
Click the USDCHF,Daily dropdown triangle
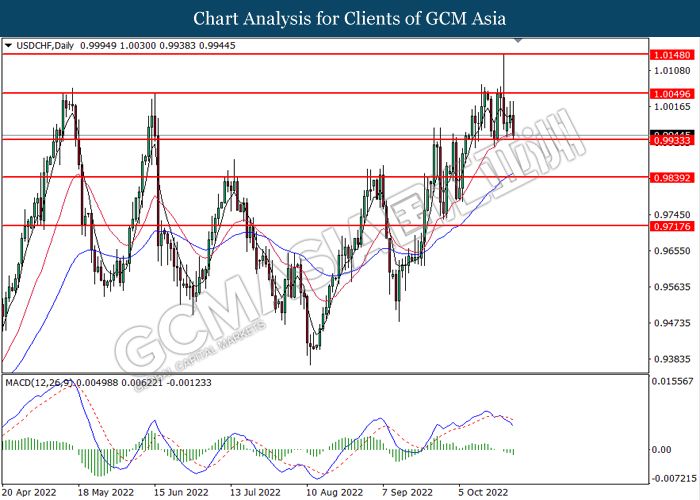coord(8,46)
